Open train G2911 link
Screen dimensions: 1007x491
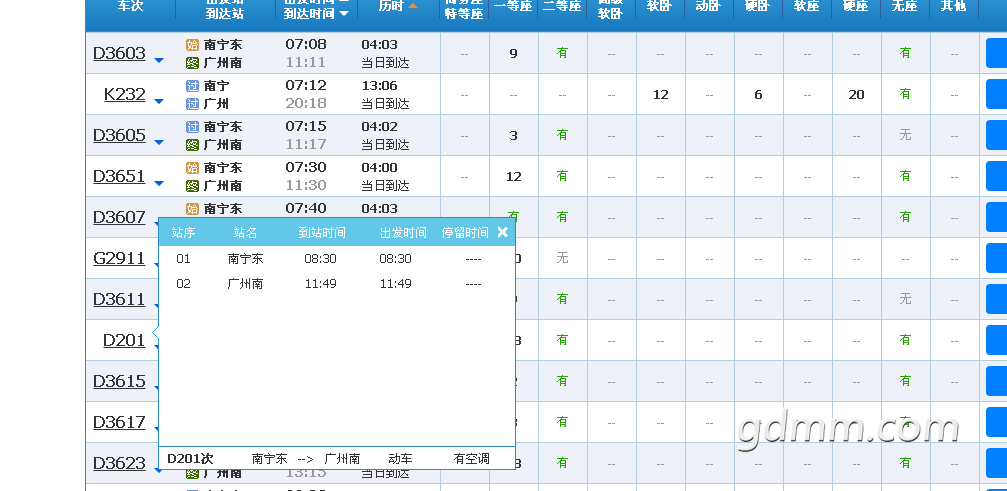[119, 259]
